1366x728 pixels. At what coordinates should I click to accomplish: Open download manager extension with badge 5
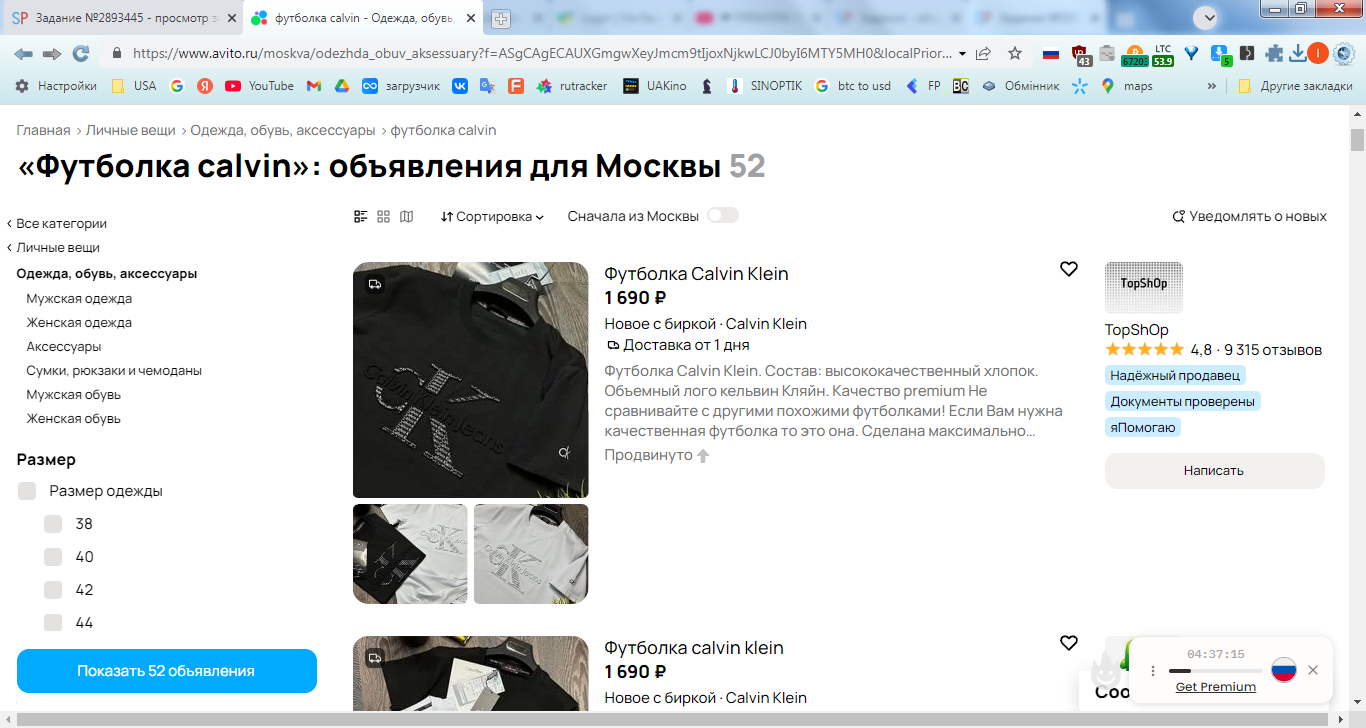click(x=1220, y=54)
